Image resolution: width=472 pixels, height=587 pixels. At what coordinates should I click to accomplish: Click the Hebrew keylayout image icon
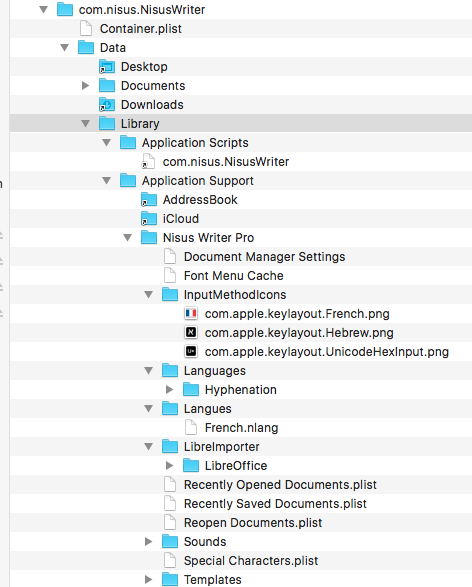coord(191,332)
